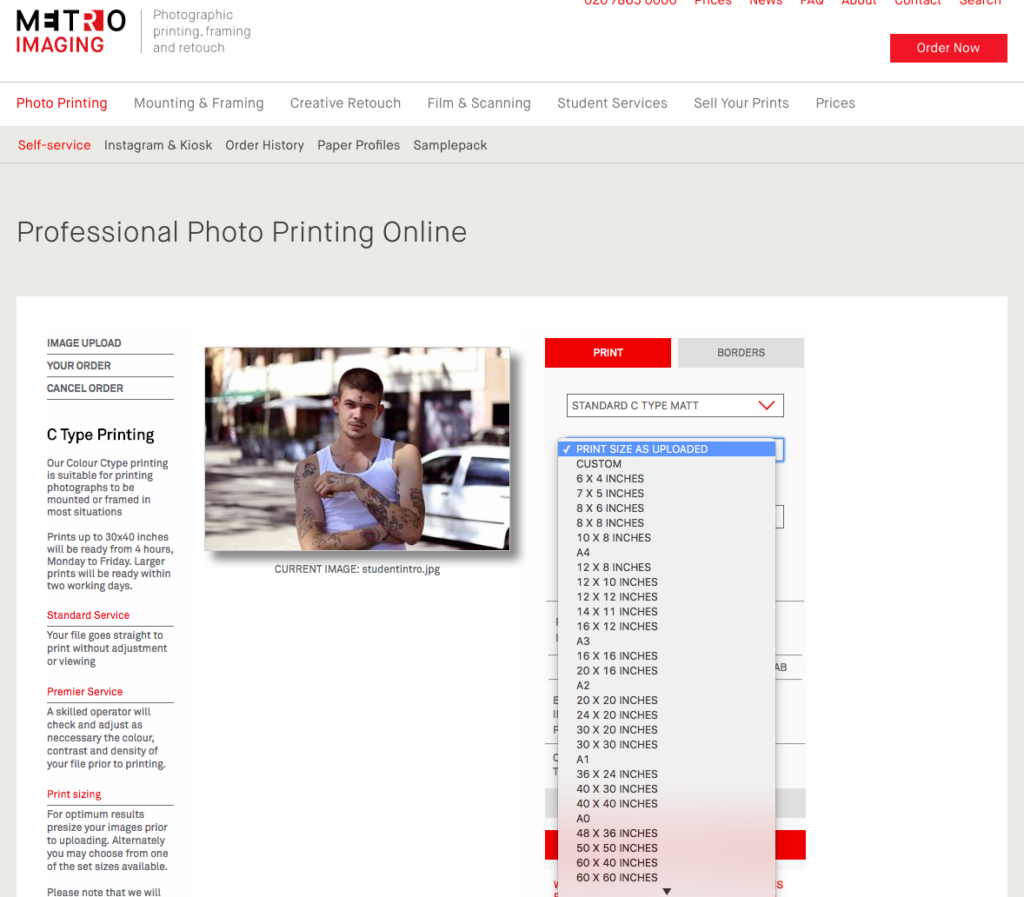Select Print Size As Uploaded option

tap(641, 449)
